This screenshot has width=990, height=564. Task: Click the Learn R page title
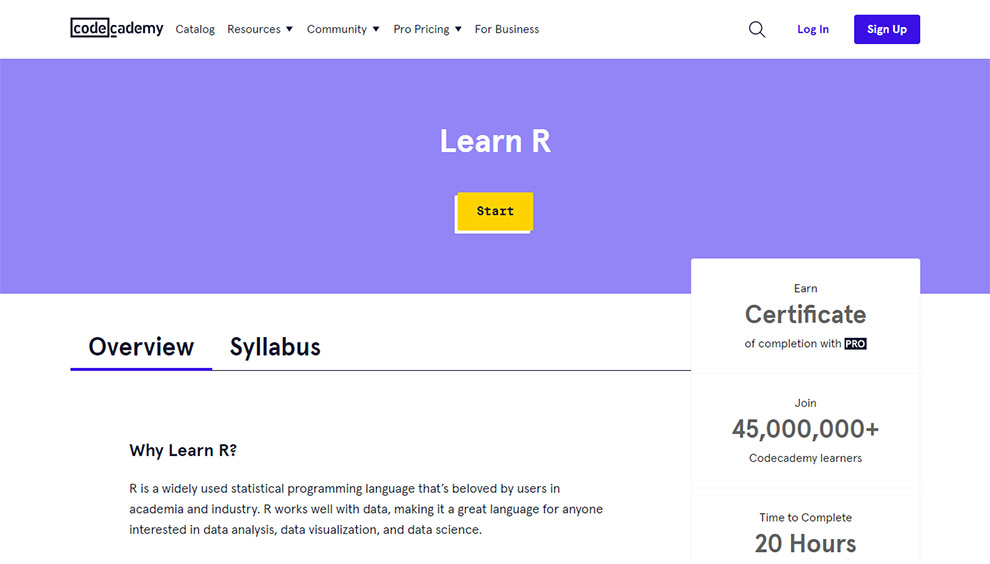(x=495, y=141)
